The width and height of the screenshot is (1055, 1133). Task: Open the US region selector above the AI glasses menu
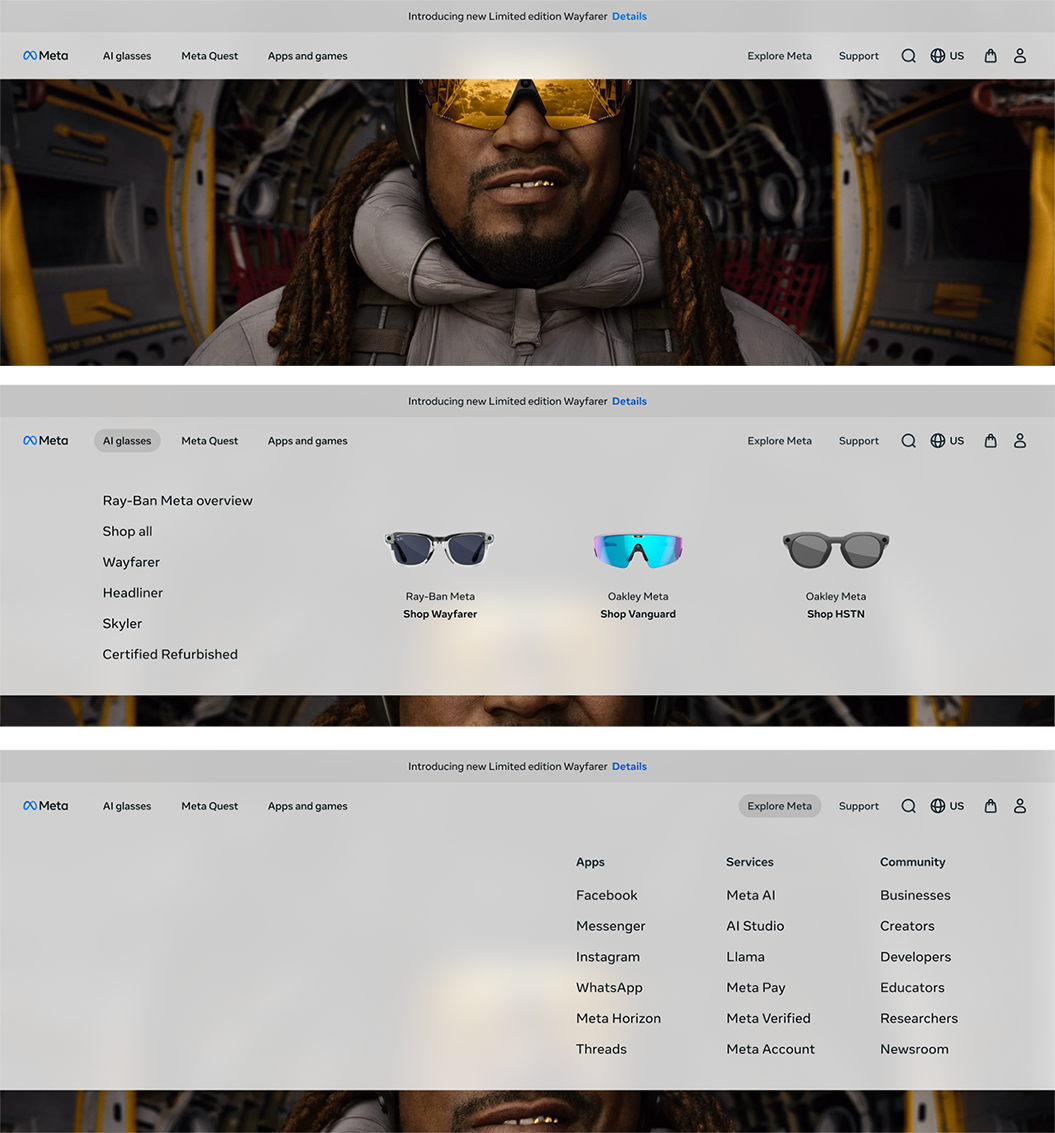coord(947,441)
